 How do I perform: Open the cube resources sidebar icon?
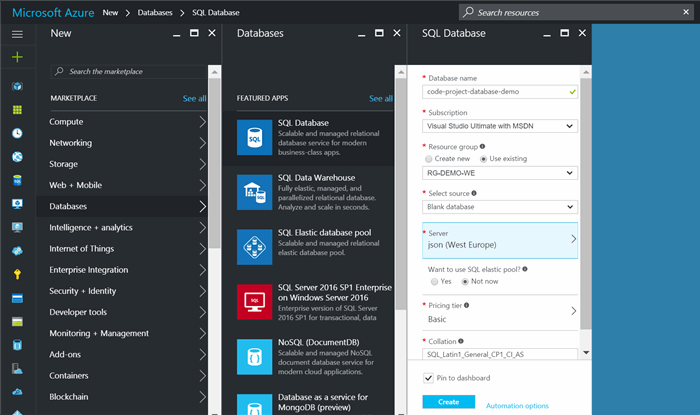[x=17, y=86]
